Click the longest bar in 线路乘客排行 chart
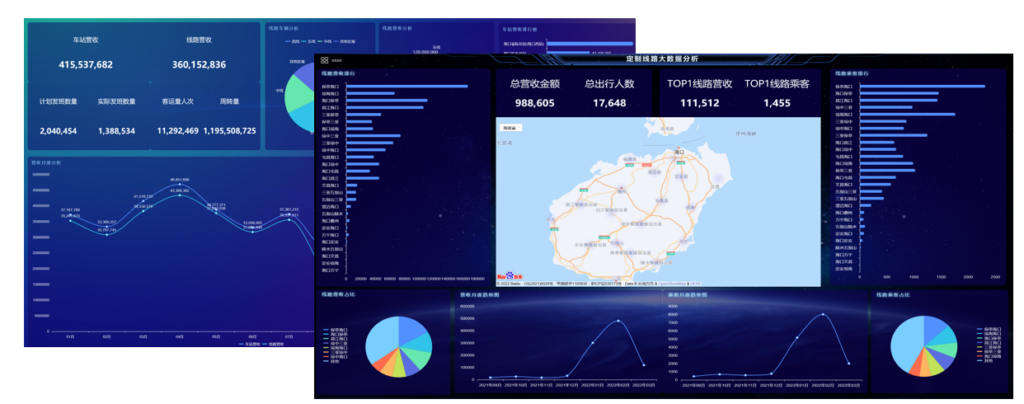 coord(921,87)
